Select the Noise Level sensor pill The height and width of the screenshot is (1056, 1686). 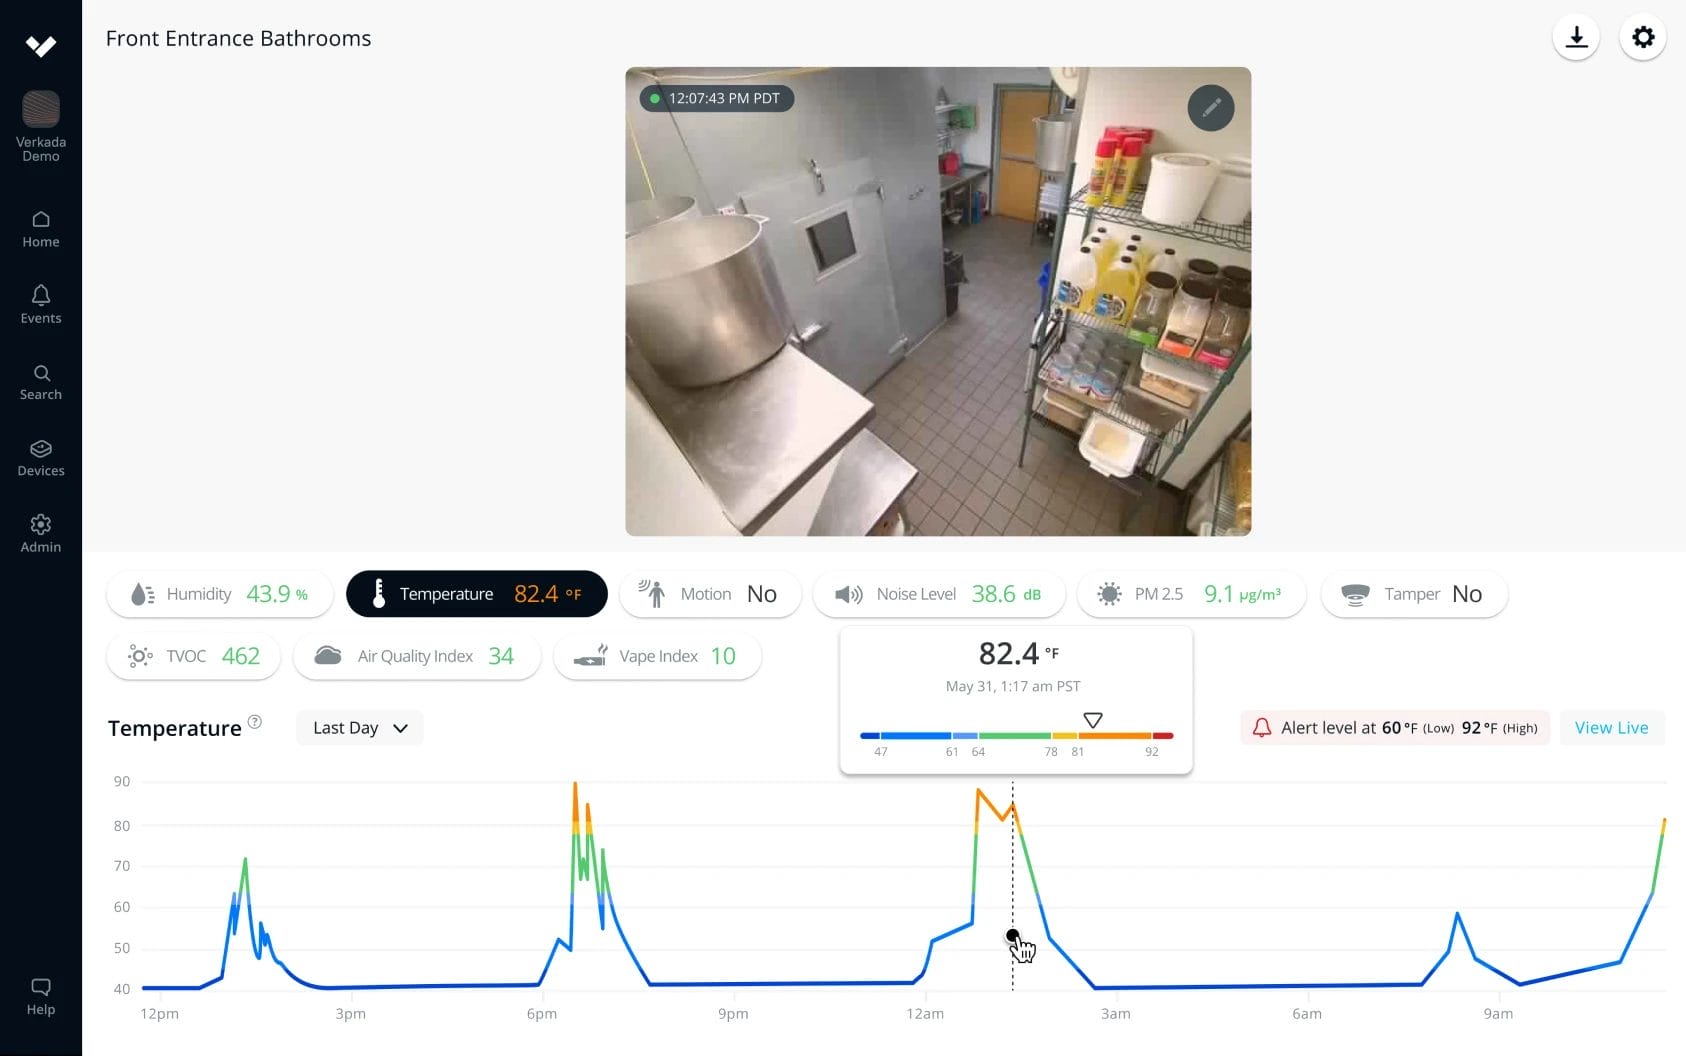(937, 594)
